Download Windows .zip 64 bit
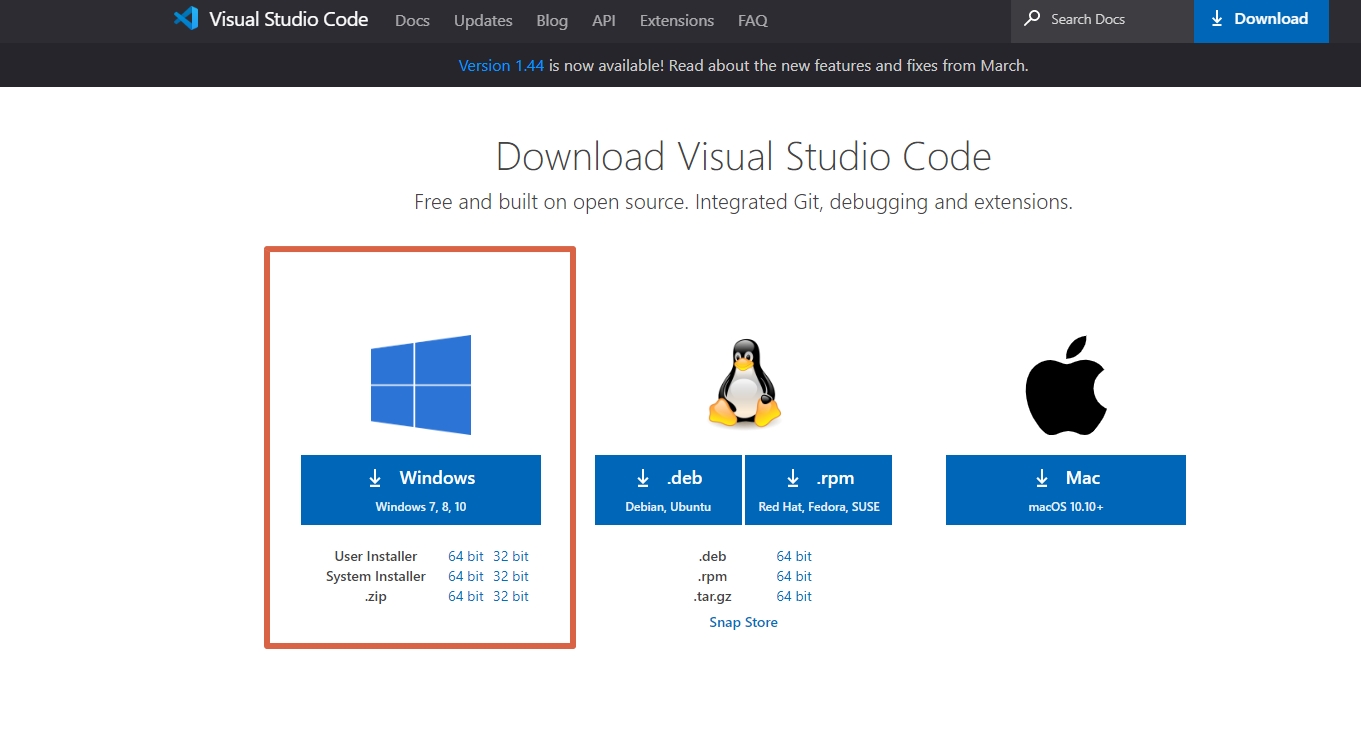 466,596
